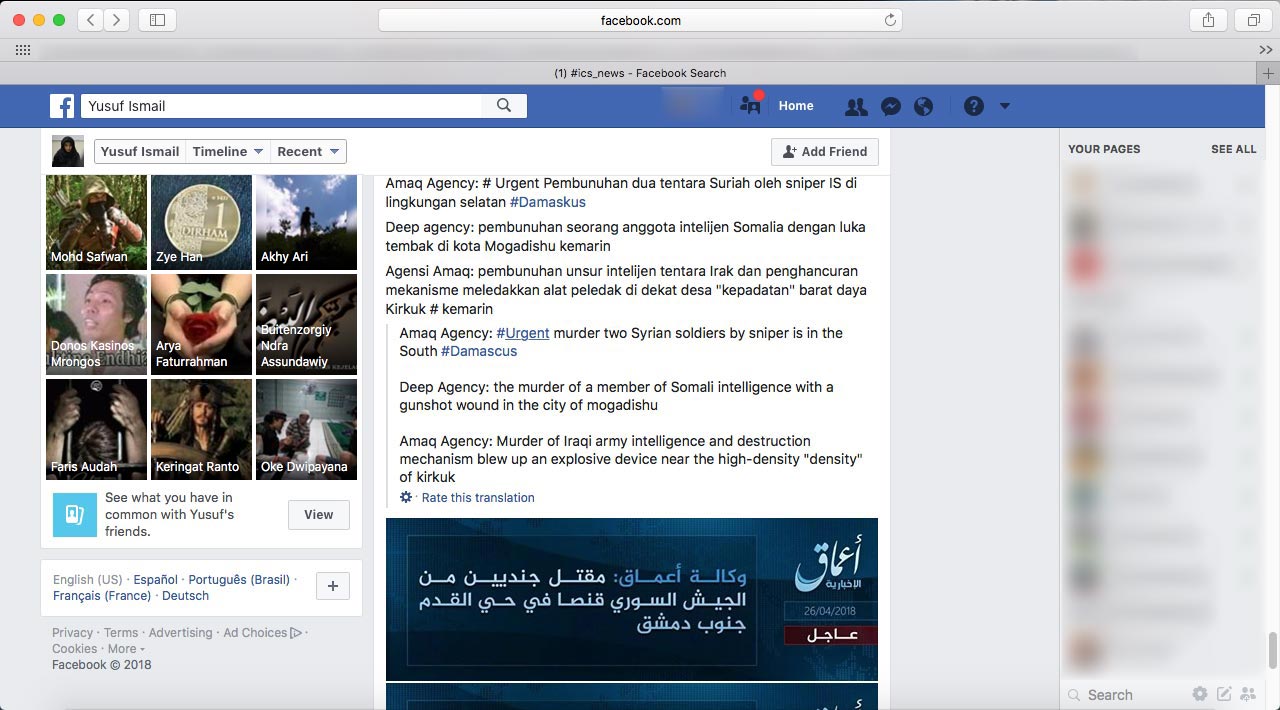Viewport: 1280px width, 710px height.
Task: Expand the account menu arrow
Action: coord(1004,106)
